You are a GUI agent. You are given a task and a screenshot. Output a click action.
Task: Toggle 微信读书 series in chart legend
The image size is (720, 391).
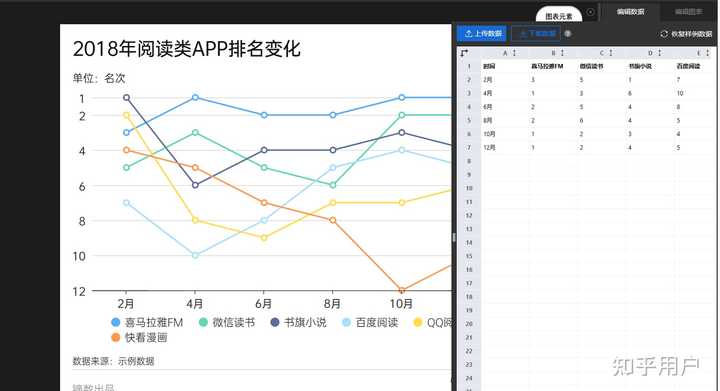(x=226, y=323)
